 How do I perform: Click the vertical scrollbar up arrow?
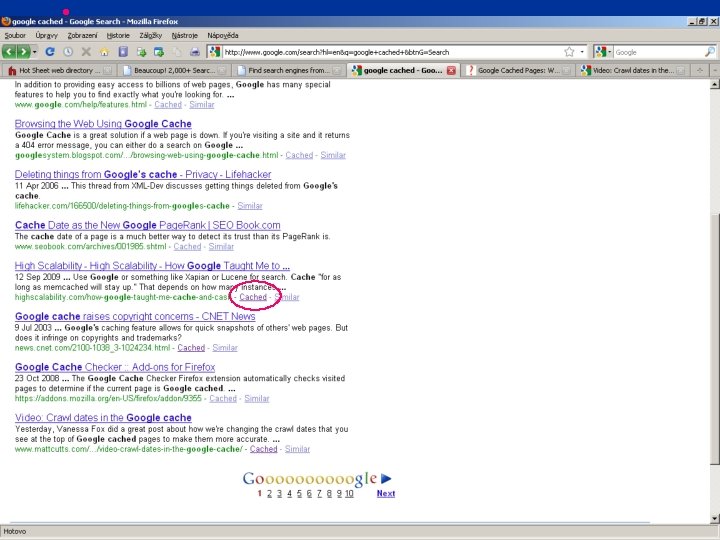coord(714,84)
